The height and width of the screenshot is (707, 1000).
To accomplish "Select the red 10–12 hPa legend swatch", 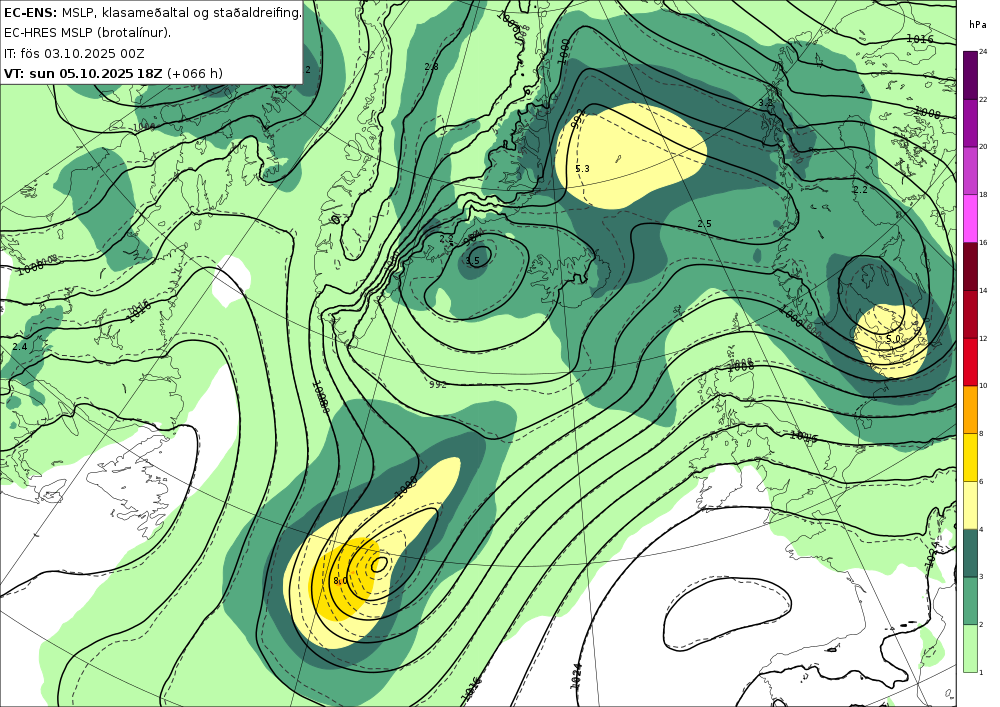I will [970, 361].
